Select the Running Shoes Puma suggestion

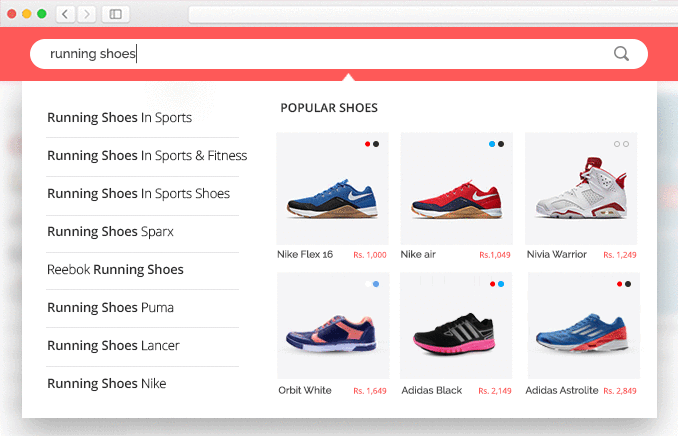coord(110,308)
